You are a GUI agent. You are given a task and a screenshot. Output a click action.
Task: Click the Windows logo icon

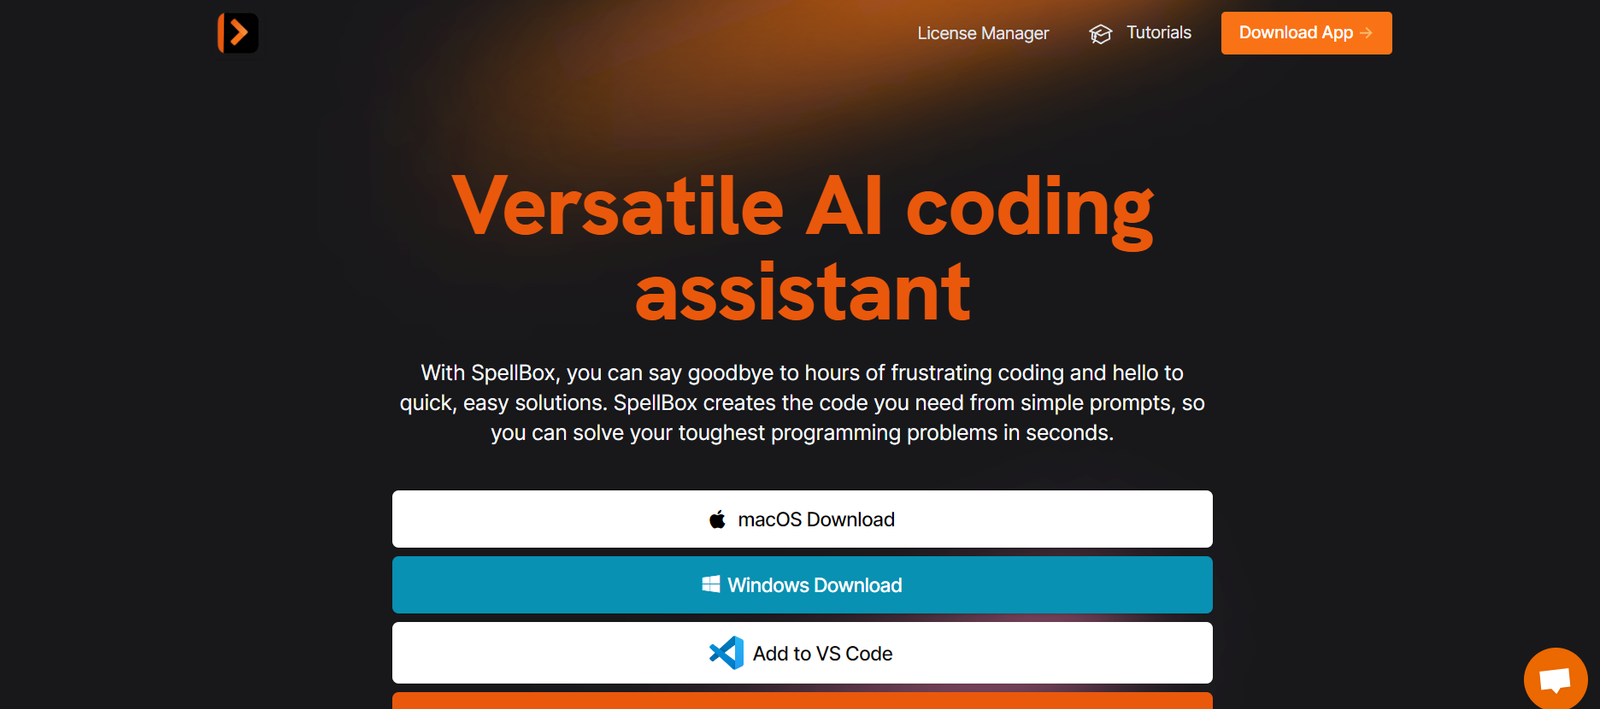point(711,584)
